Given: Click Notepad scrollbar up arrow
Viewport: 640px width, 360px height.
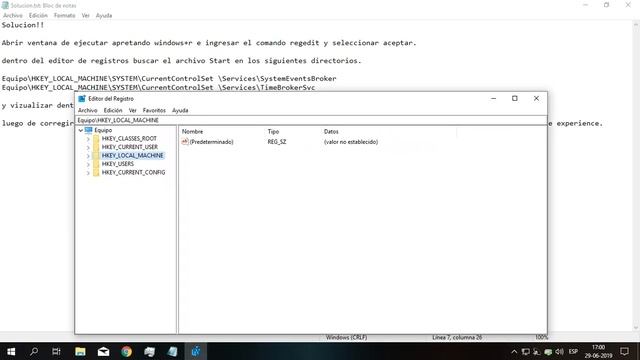Looking at the screenshot, I should [636, 25].
